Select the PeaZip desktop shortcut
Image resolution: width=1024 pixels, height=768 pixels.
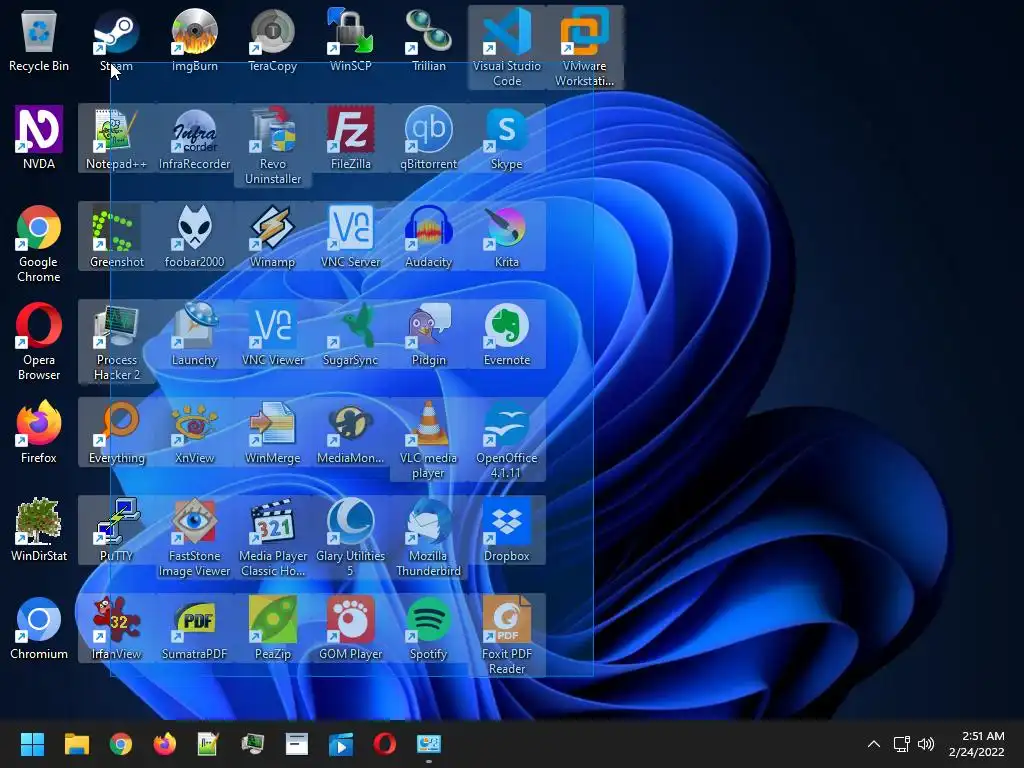(272, 628)
